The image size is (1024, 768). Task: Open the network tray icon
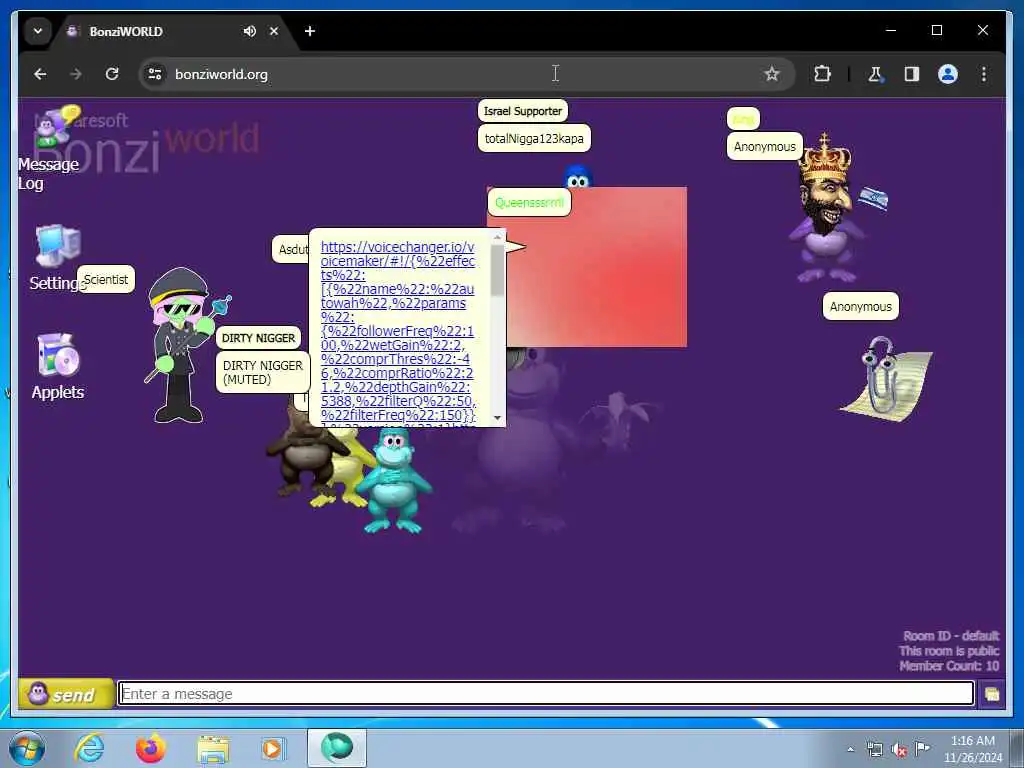point(874,750)
